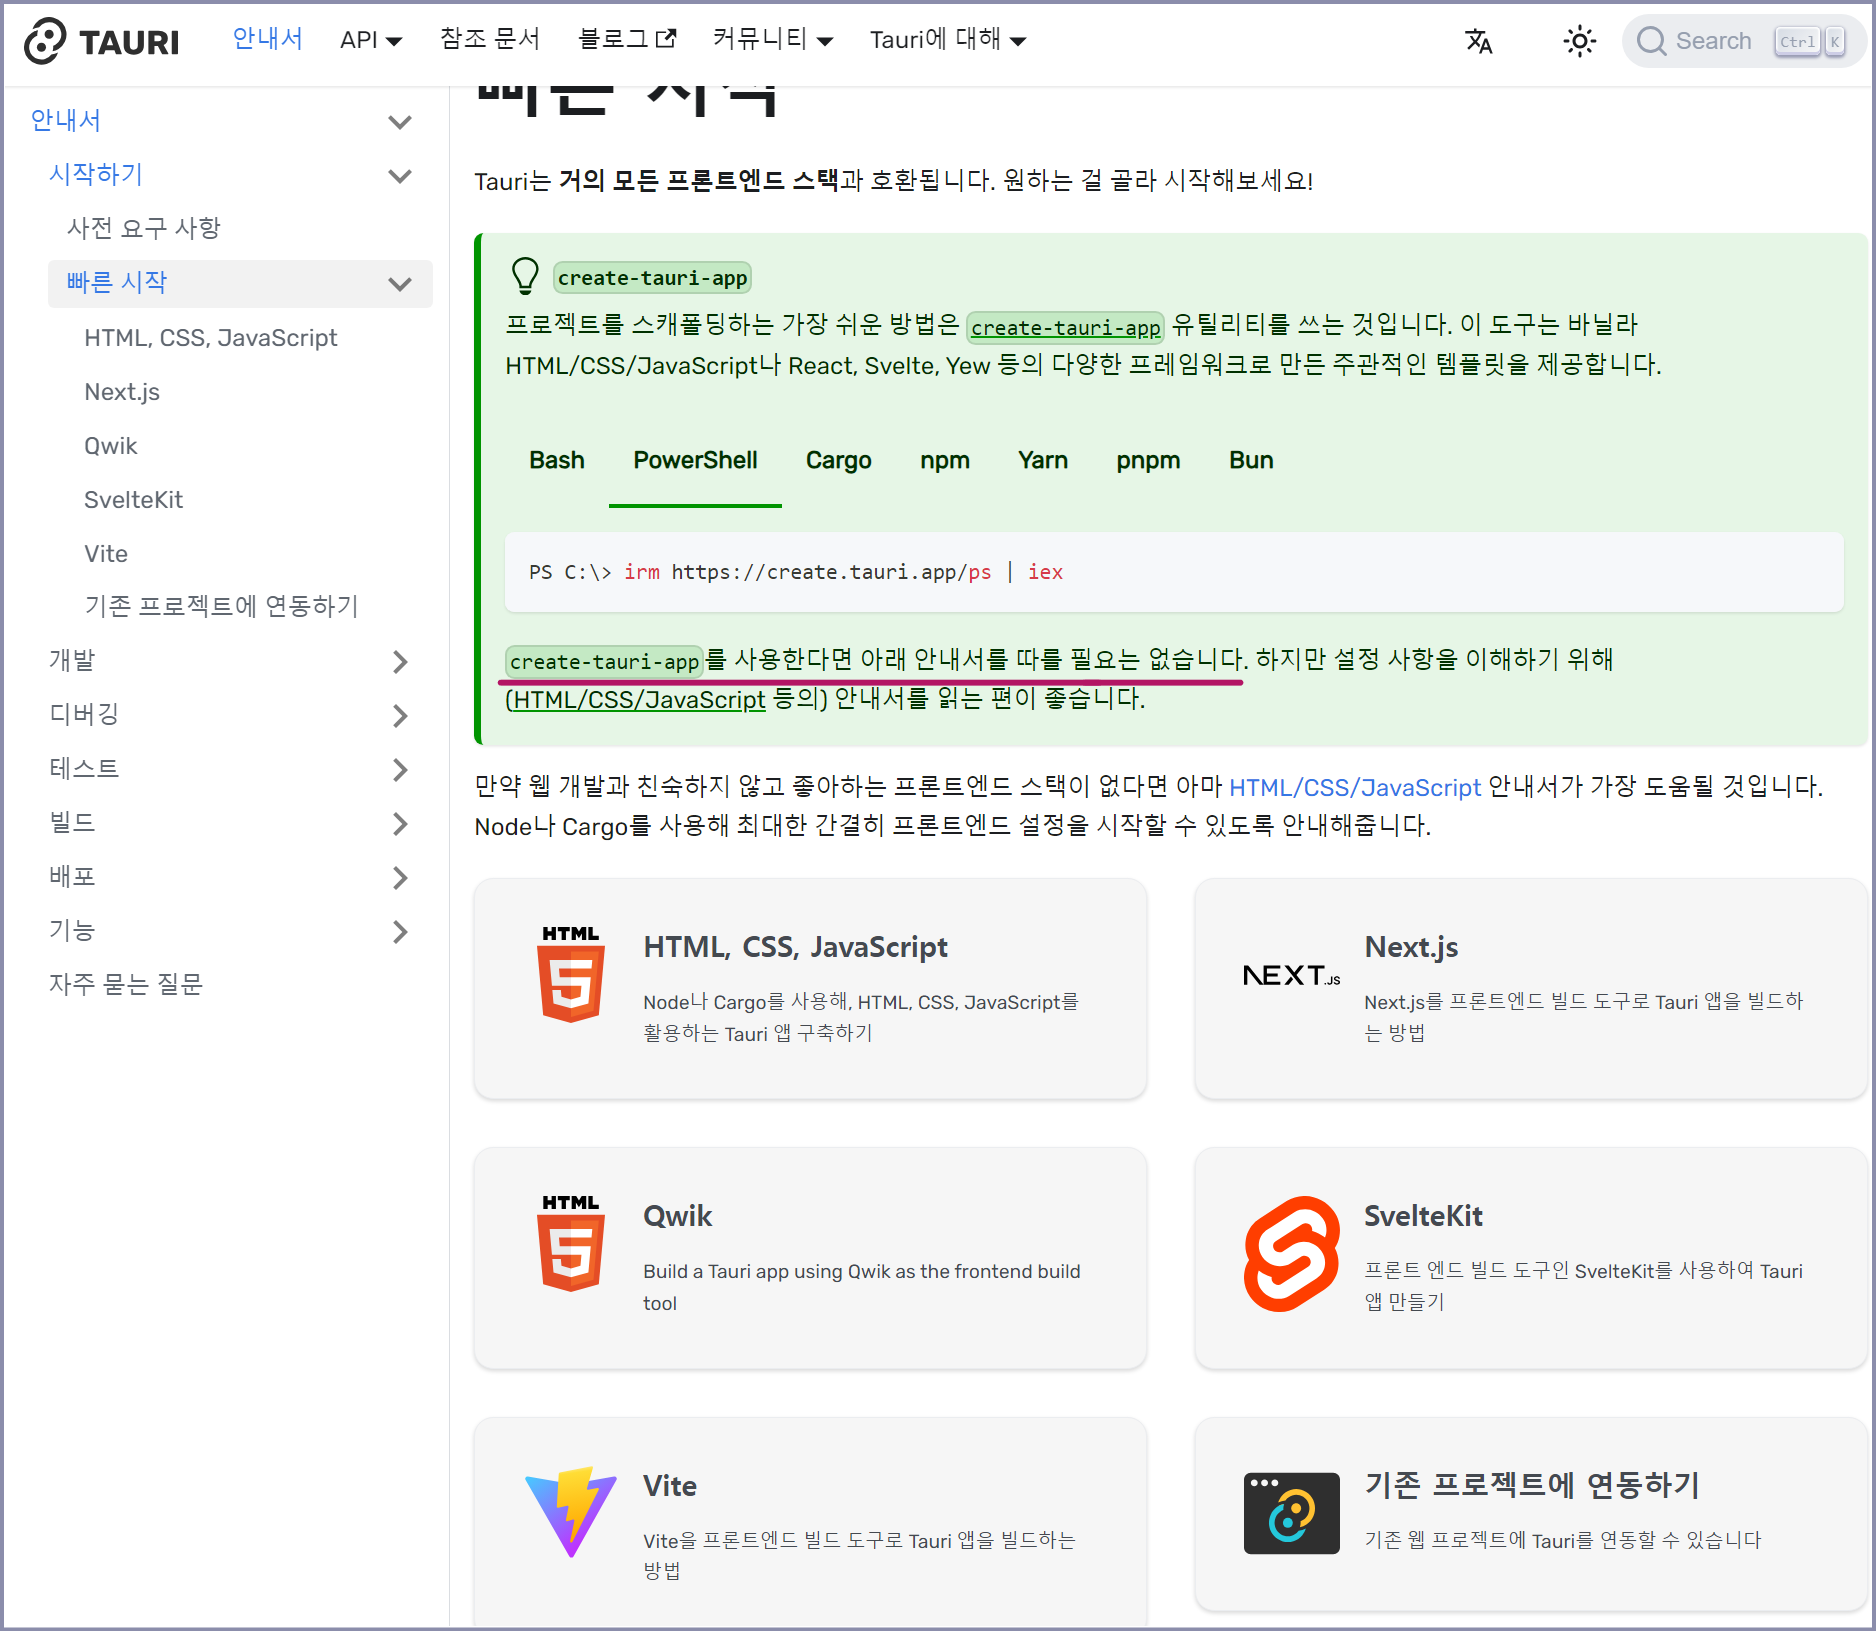Image resolution: width=1876 pixels, height=1631 pixels.
Task: Collapse the 빠른 시작 sidebar chevron
Action: [x=400, y=284]
